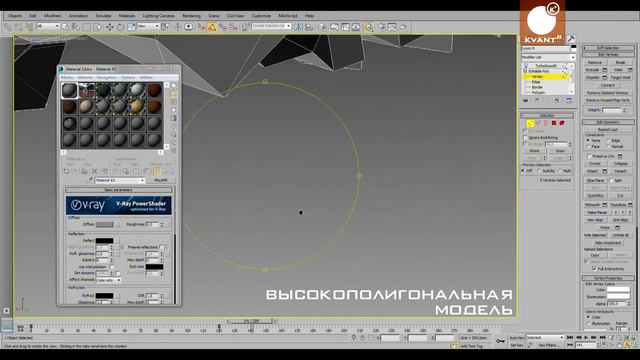This screenshot has height=360, width=640.
Task: Click Pick Material eyedropper in Material Editor
Action: 91,180
